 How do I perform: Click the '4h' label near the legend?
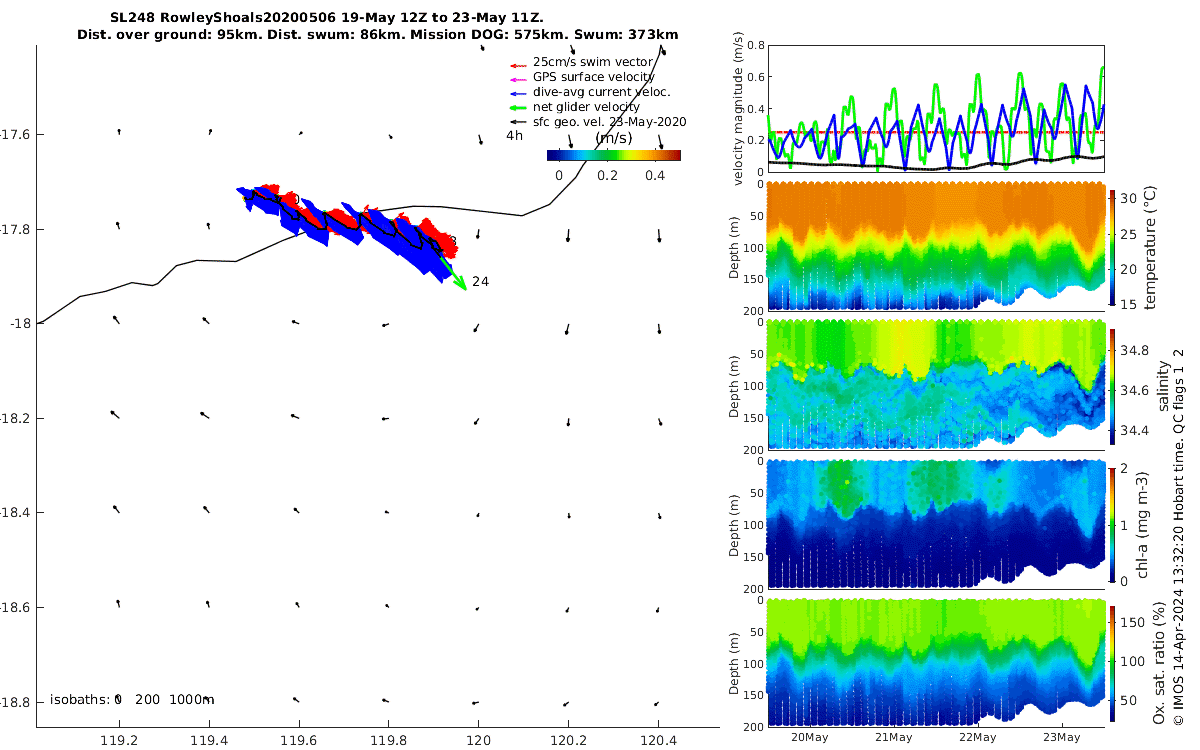point(514,135)
